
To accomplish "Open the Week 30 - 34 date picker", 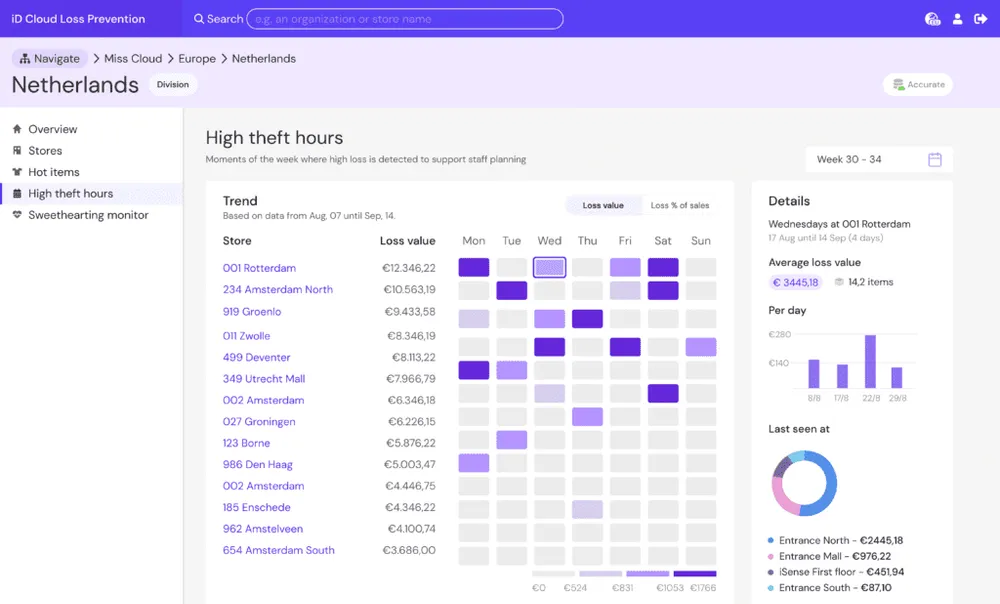I will point(879,159).
